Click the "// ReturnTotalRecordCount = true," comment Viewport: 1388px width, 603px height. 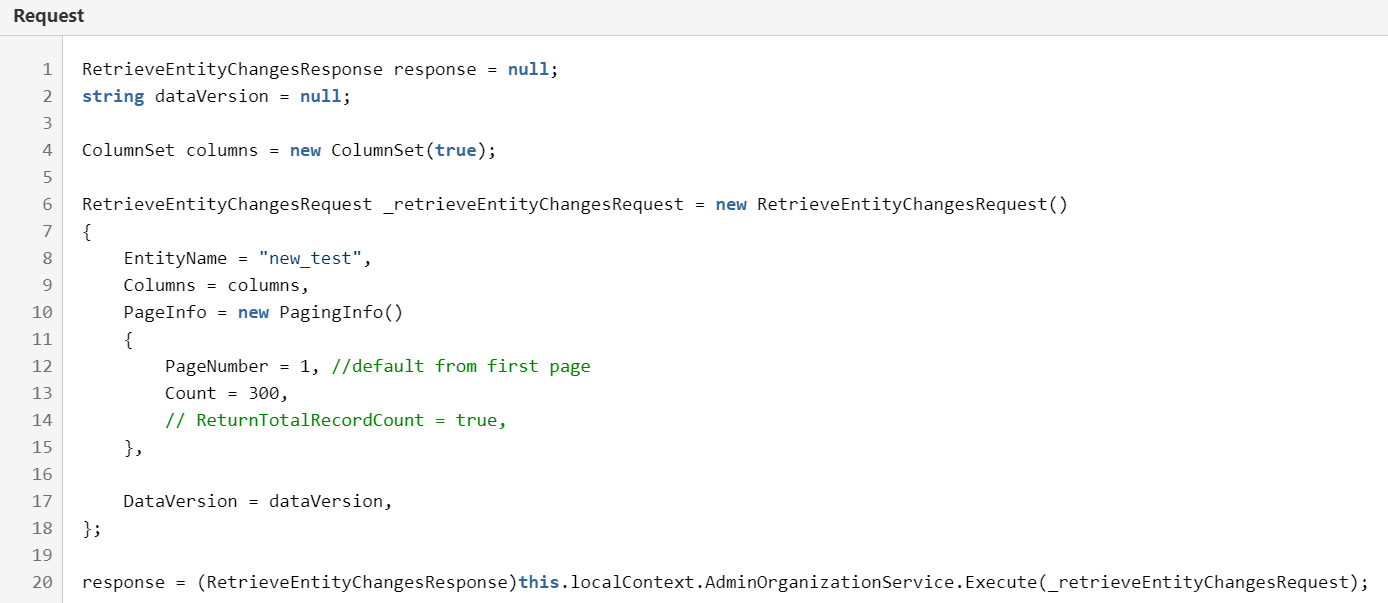coord(336,421)
